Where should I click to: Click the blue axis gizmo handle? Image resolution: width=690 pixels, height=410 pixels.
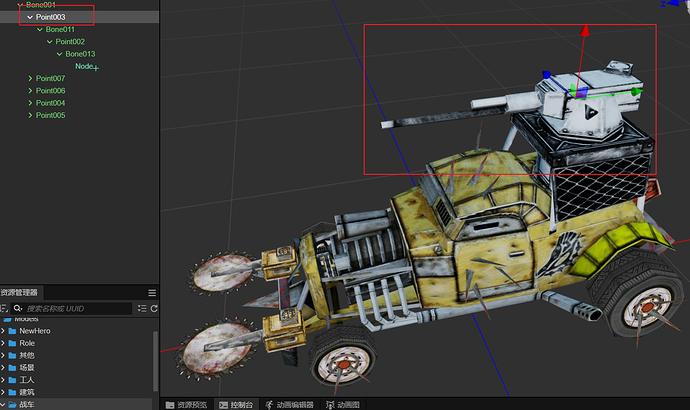pyautogui.click(x=547, y=75)
